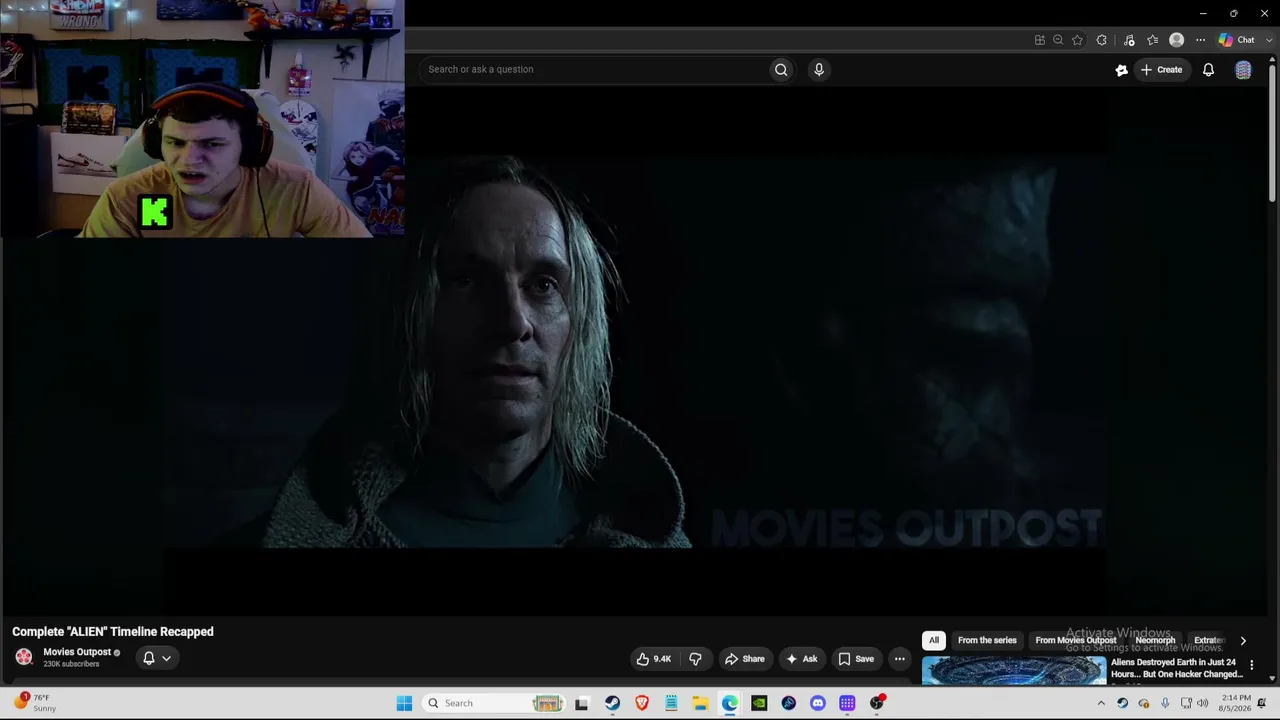1280x720 pixels.
Task: Open the Edge Favorites list icon
Action: [x=1153, y=40]
